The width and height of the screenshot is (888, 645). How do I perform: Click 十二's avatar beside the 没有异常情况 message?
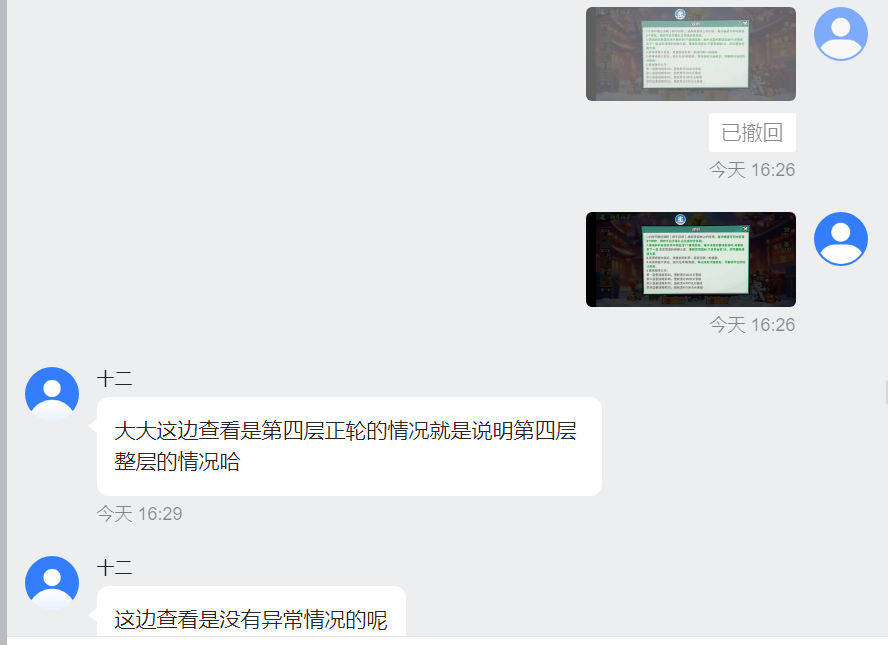click(x=52, y=583)
